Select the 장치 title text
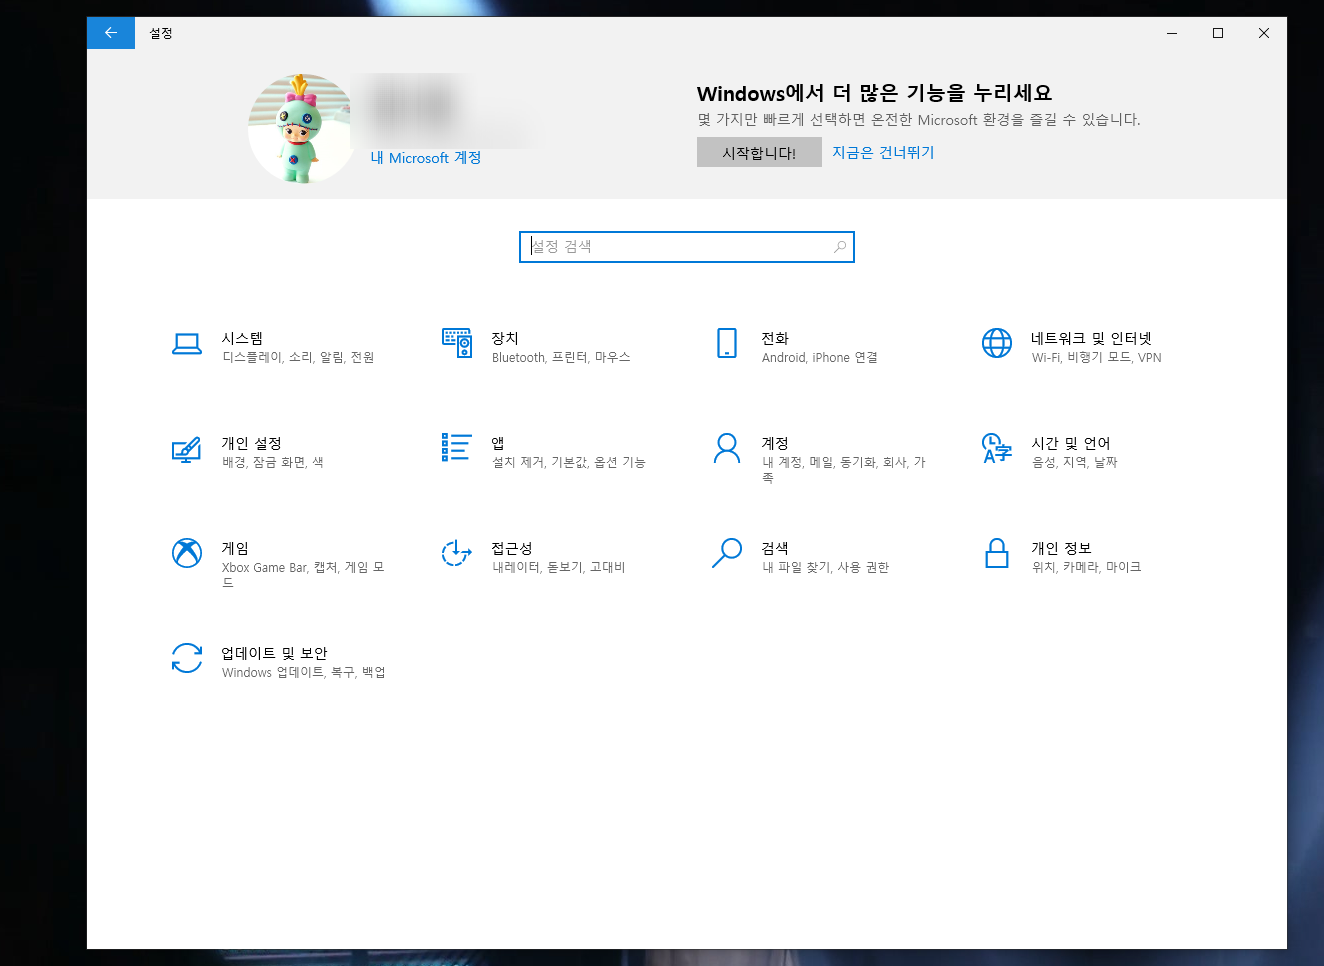The image size is (1324, 966). pos(505,339)
